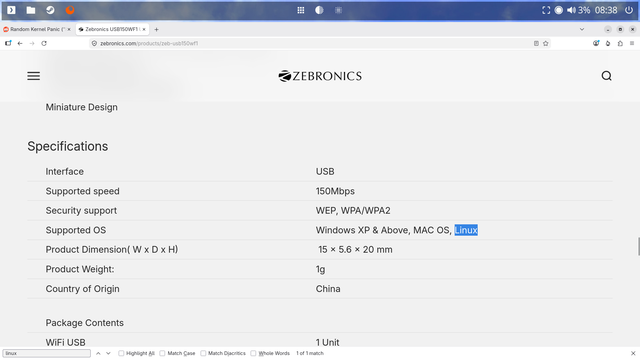
Task: Reload the current page
Action: (x=44, y=43)
